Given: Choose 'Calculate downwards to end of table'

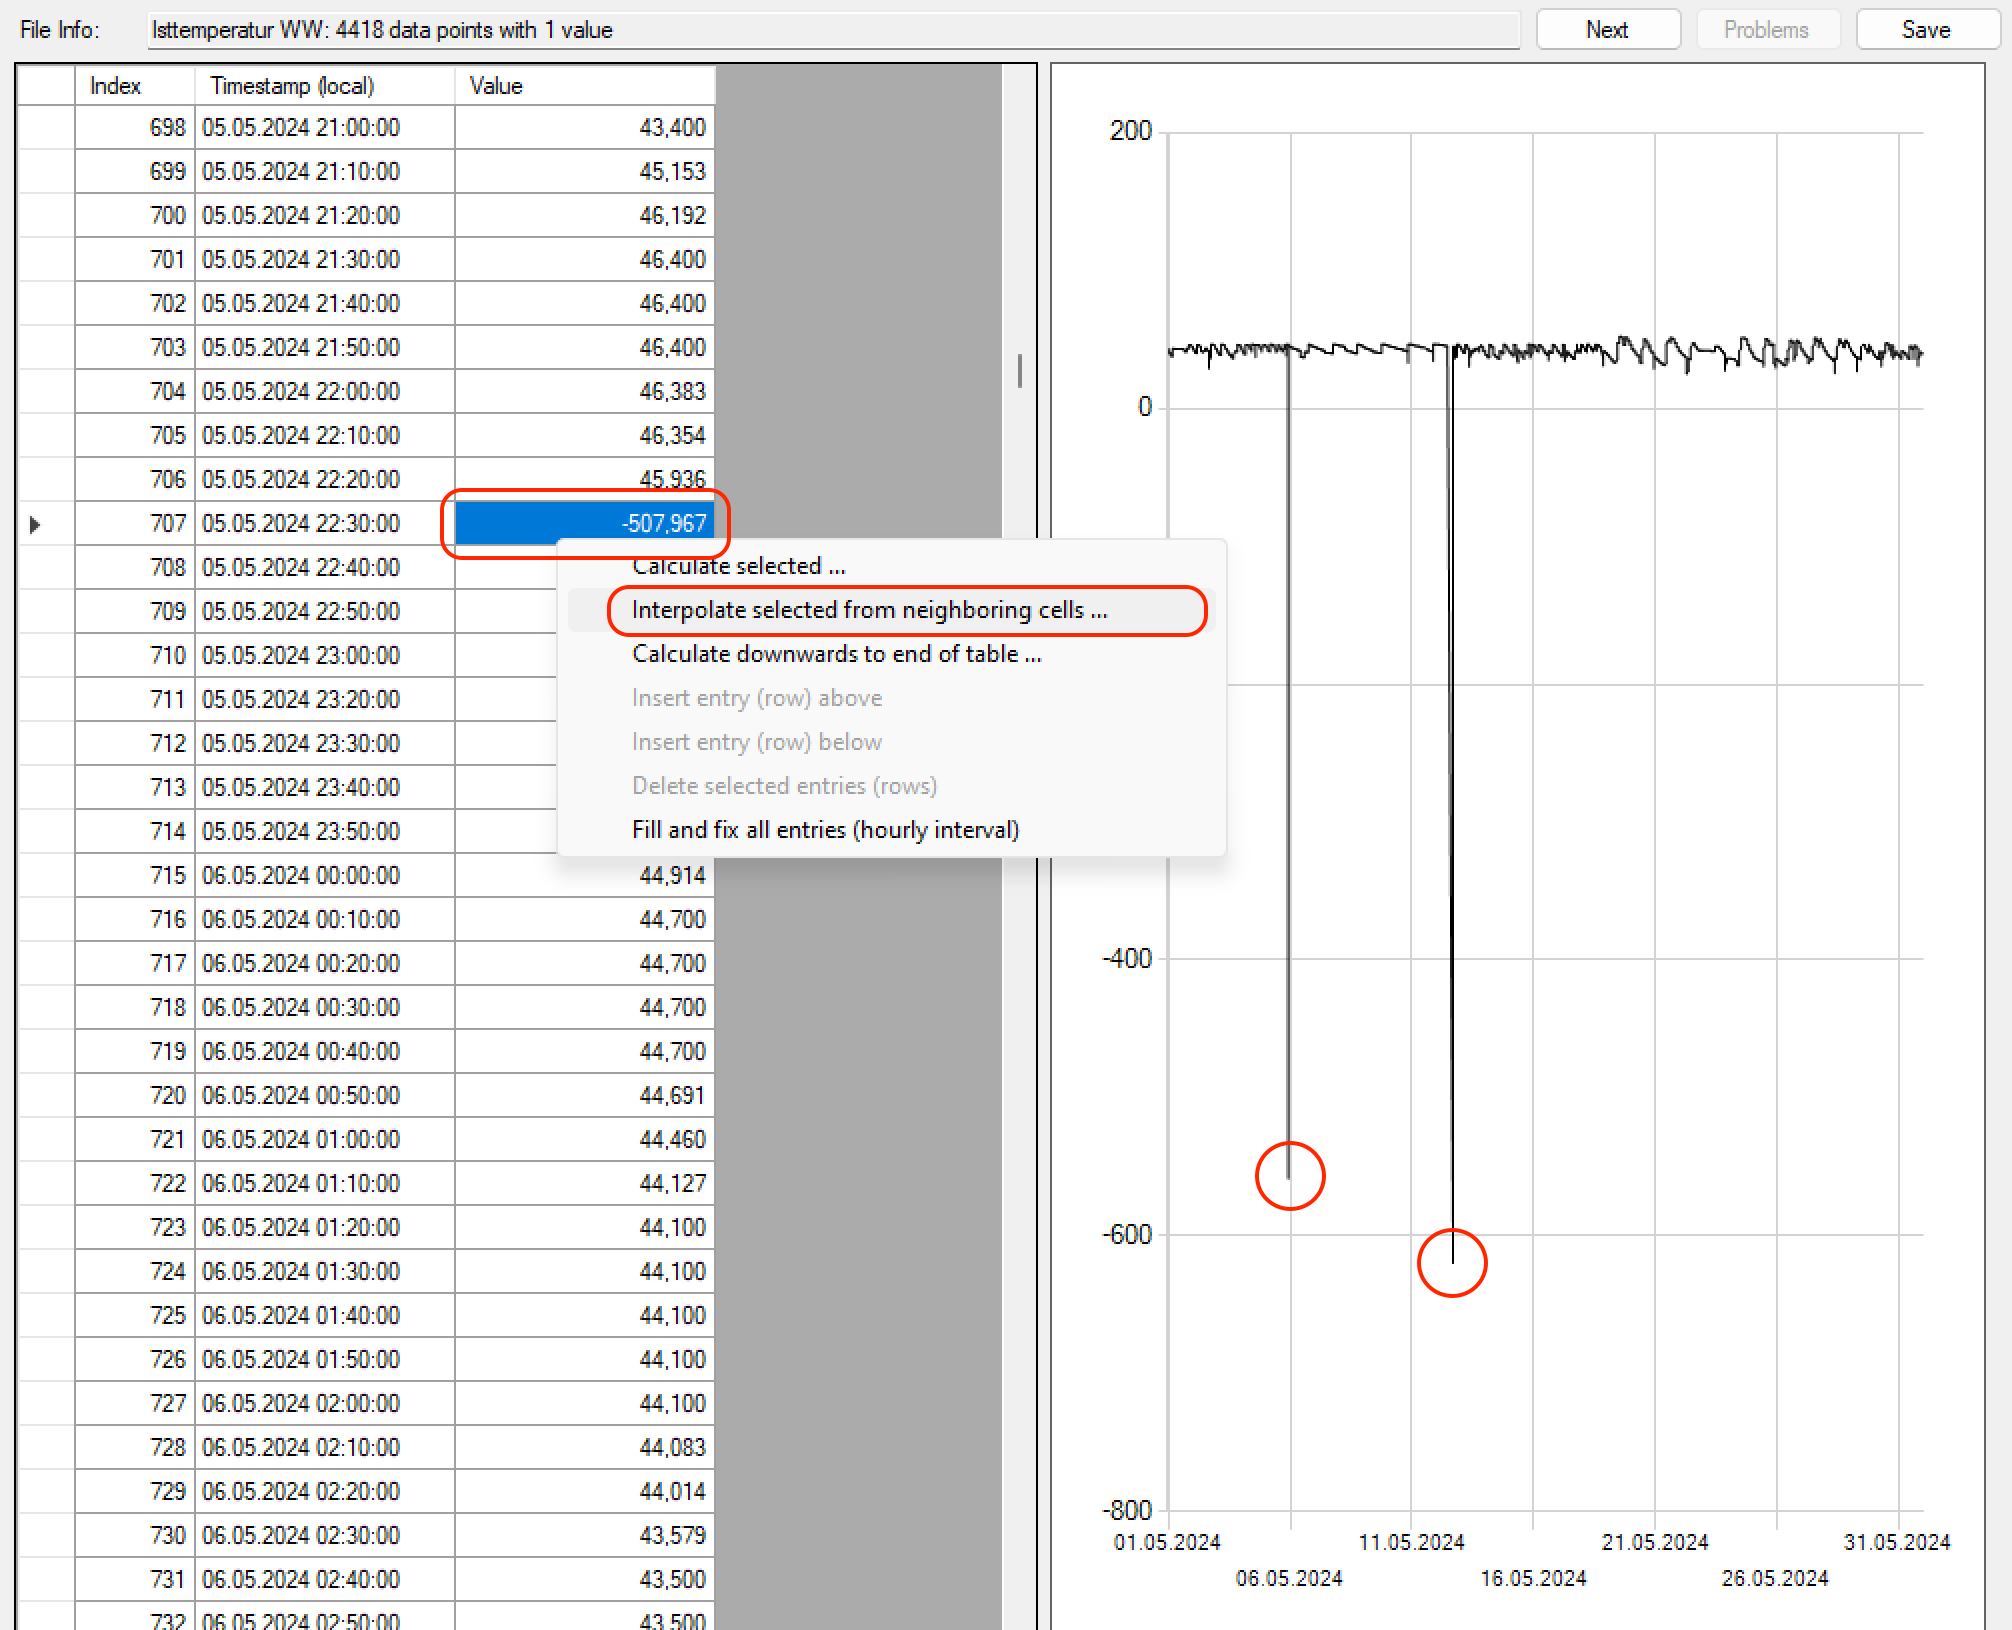Looking at the screenshot, I should click(x=836, y=654).
